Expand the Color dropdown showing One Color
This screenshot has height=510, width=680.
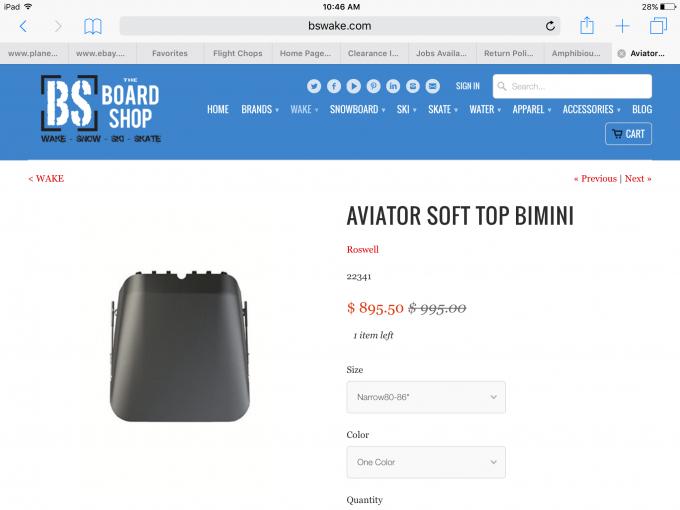(426, 462)
